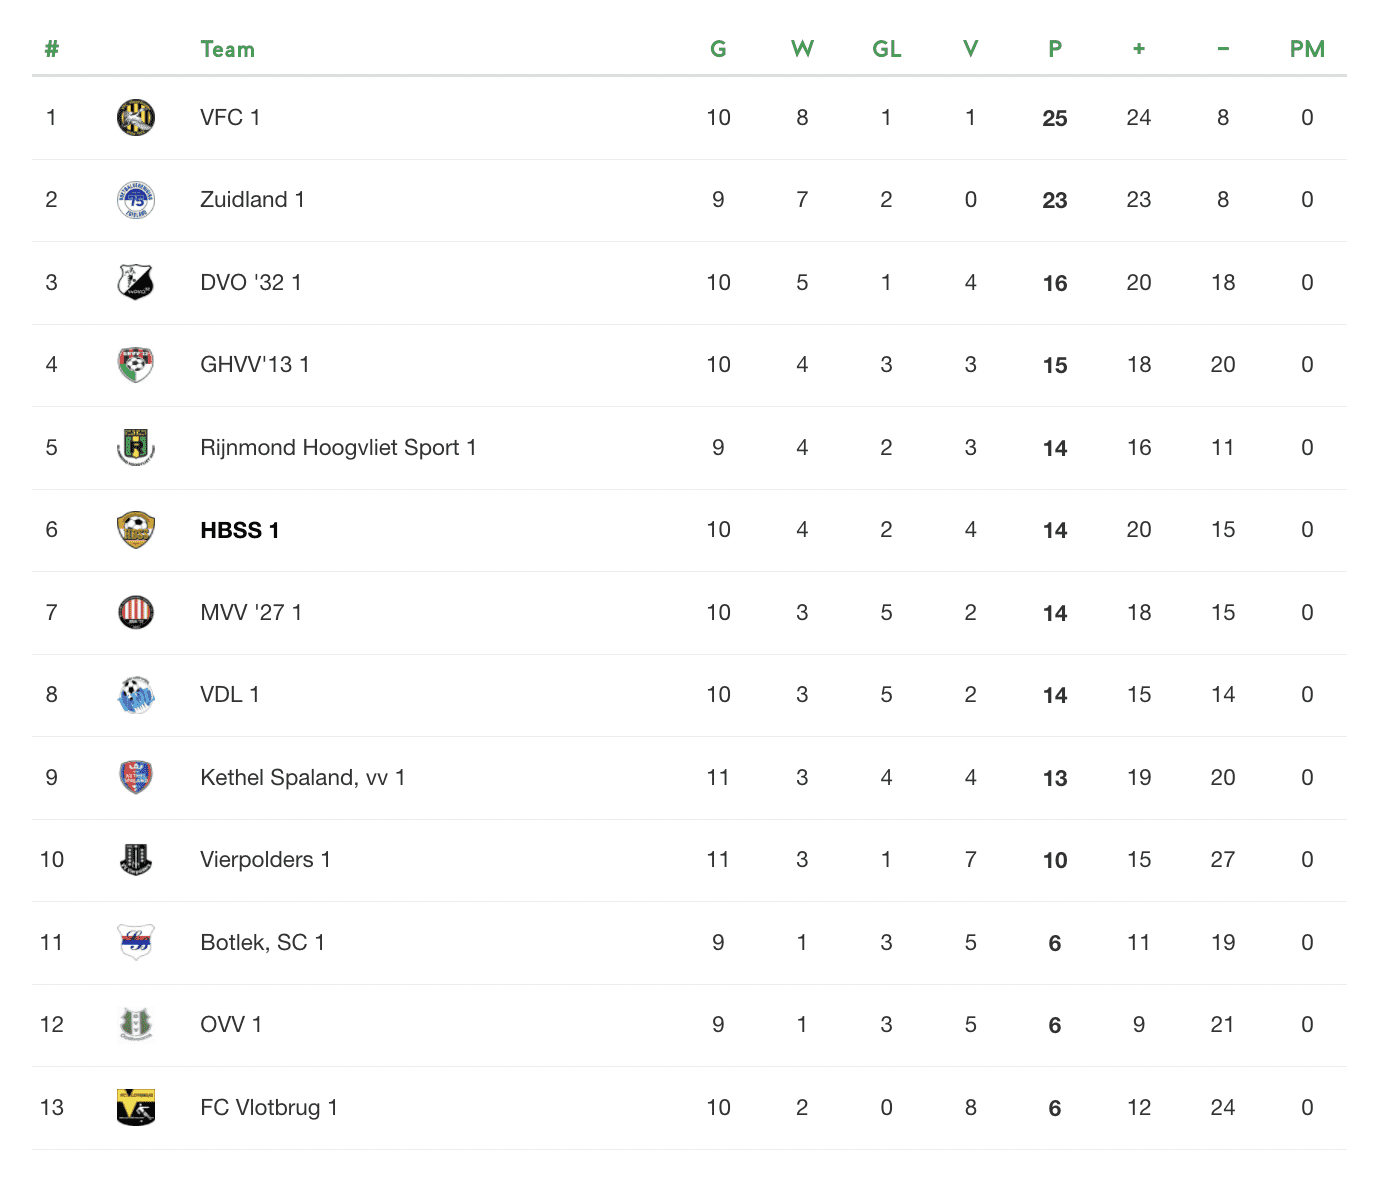Open Zuidland 1 team page
This screenshot has width=1386, height=1184.
point(252,200)
